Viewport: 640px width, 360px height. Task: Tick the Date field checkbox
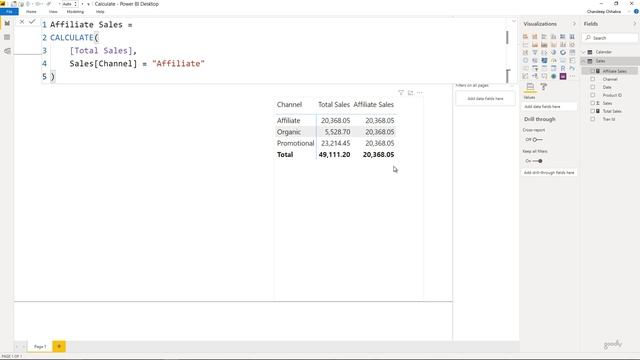tap(593, 87)
